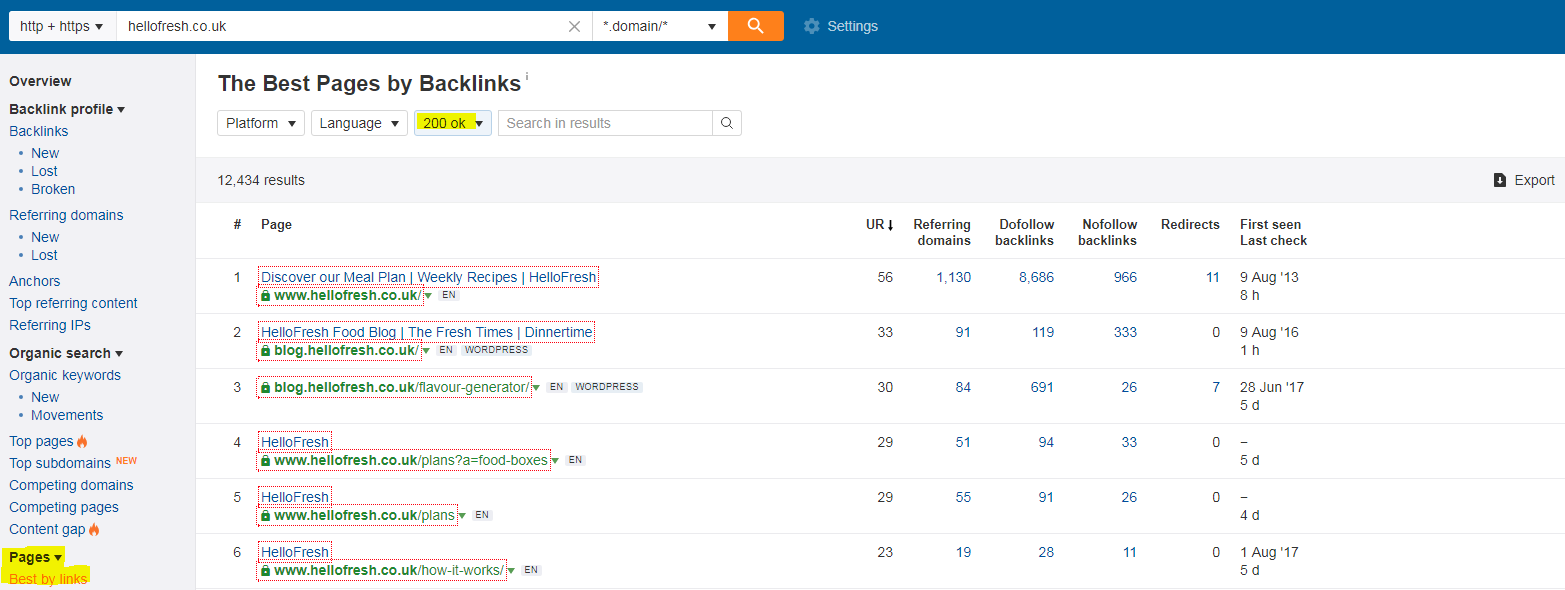Open the *.domain/* mode dropdown

(x=660, y=26)
